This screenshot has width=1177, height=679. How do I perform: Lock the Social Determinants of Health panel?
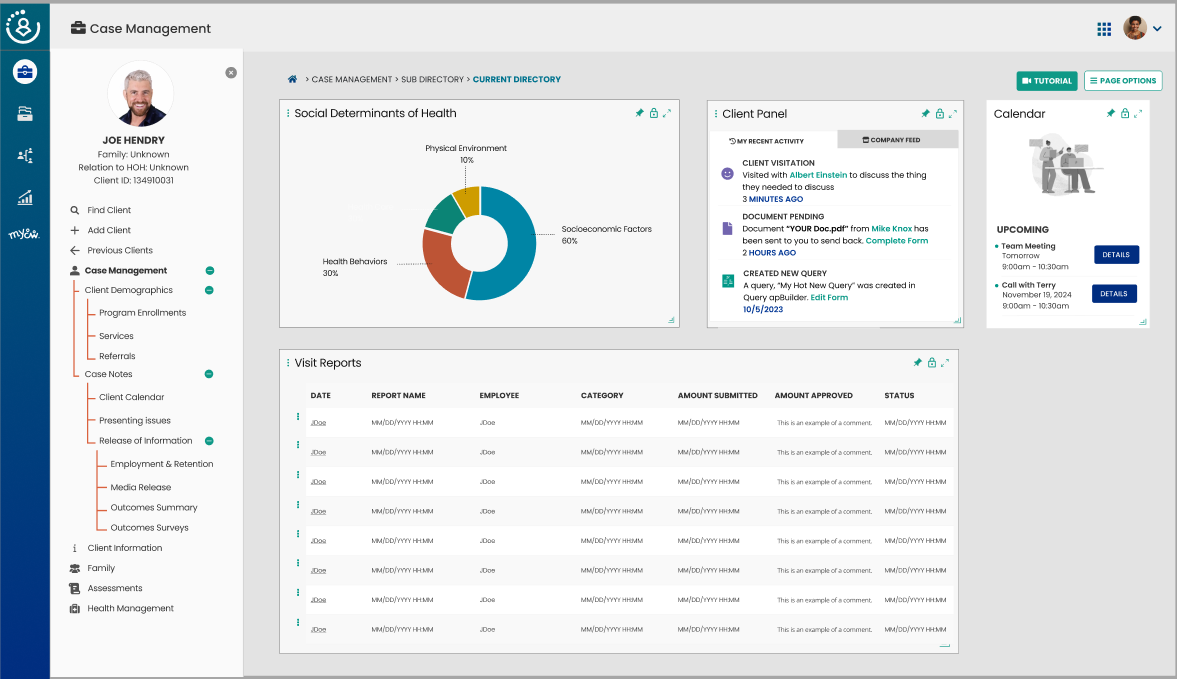point(654,113)
